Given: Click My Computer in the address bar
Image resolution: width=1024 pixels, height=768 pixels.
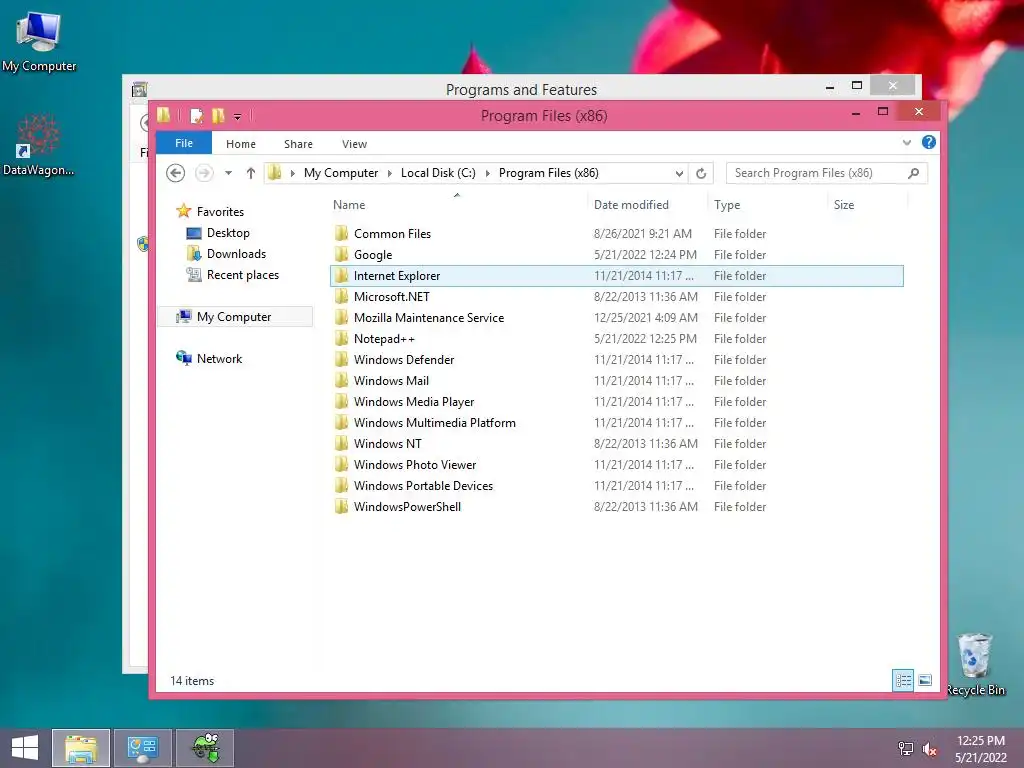Looking at the screenshot, I should [x=341, y=173].
